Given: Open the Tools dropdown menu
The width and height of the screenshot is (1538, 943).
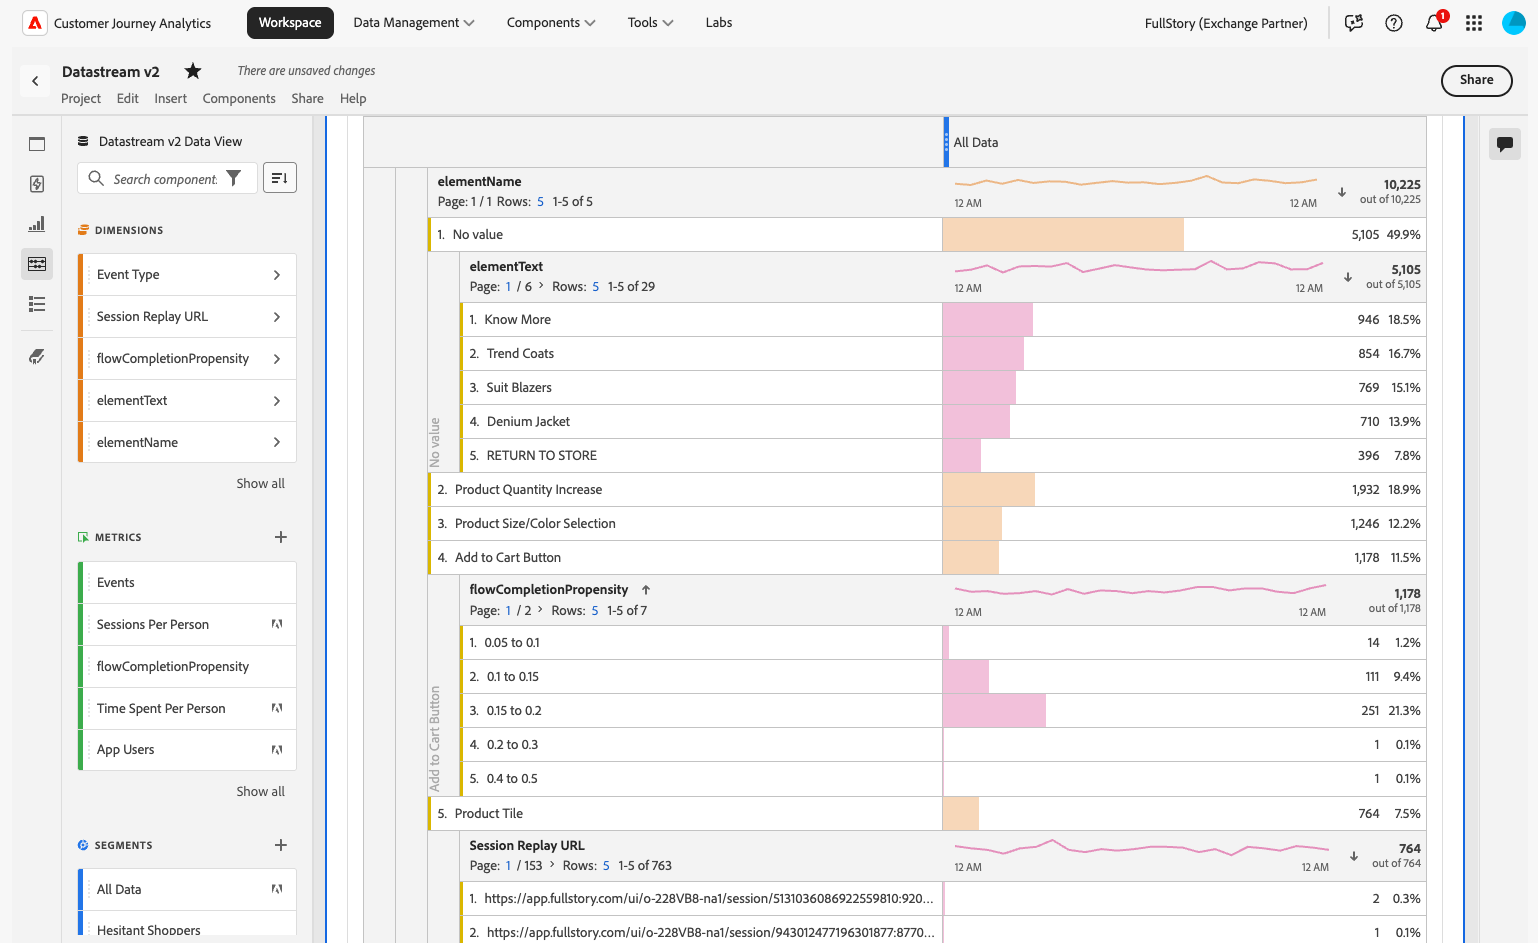Looking at the screenshot, I should click(x=650, y=23).
